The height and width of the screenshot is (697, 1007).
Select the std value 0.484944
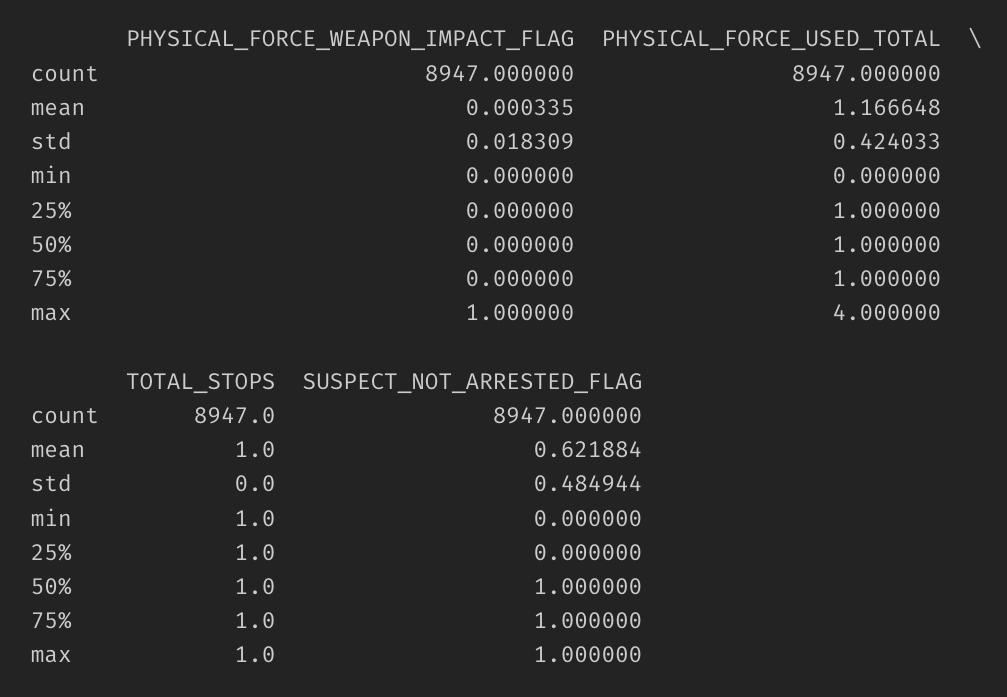click(x=587, y=484)
